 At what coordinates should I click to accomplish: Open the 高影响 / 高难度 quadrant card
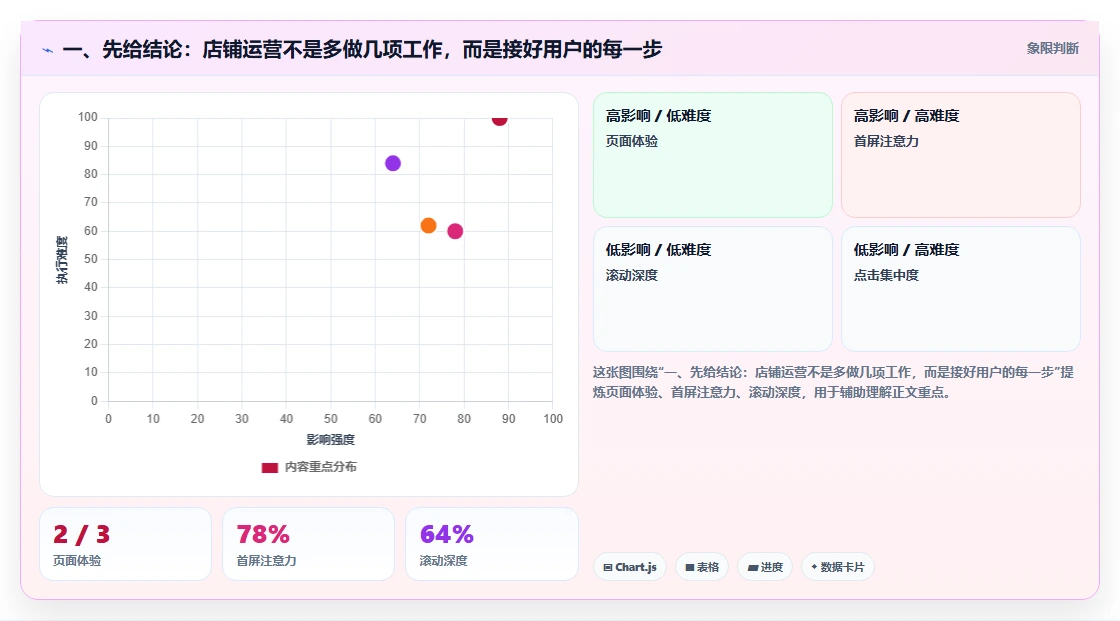961,155
